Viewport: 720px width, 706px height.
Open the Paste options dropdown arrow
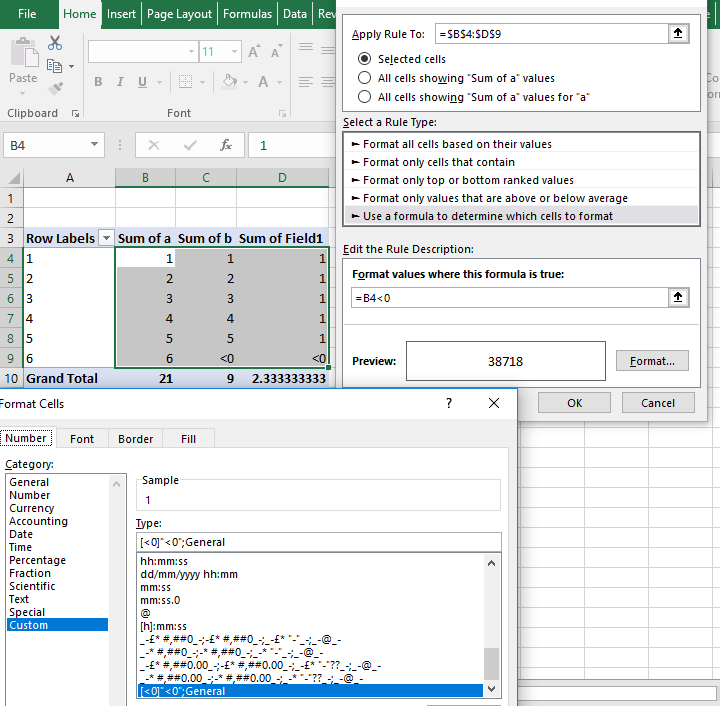click(x=22, y=93)
